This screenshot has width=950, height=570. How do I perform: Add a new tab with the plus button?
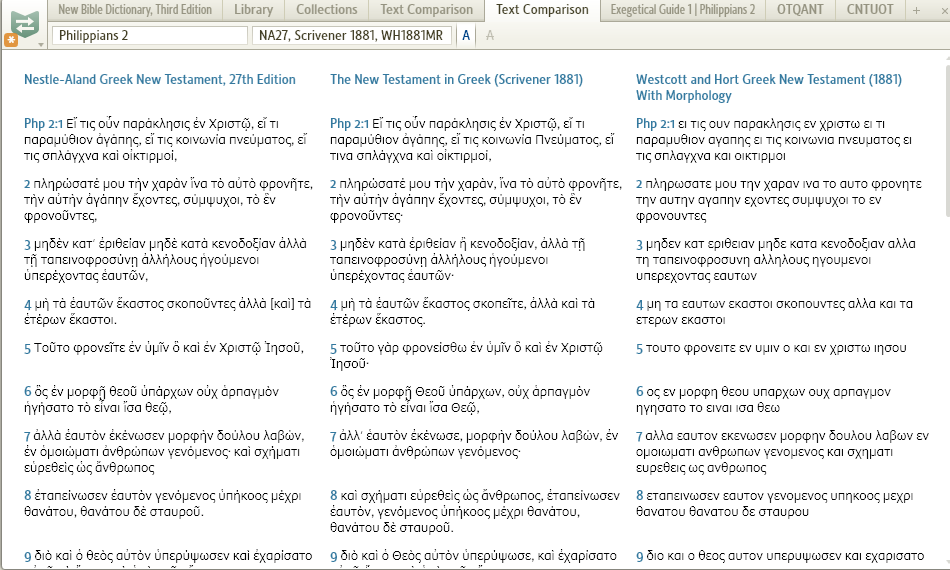pyautogui.click(x=916, y=10)
